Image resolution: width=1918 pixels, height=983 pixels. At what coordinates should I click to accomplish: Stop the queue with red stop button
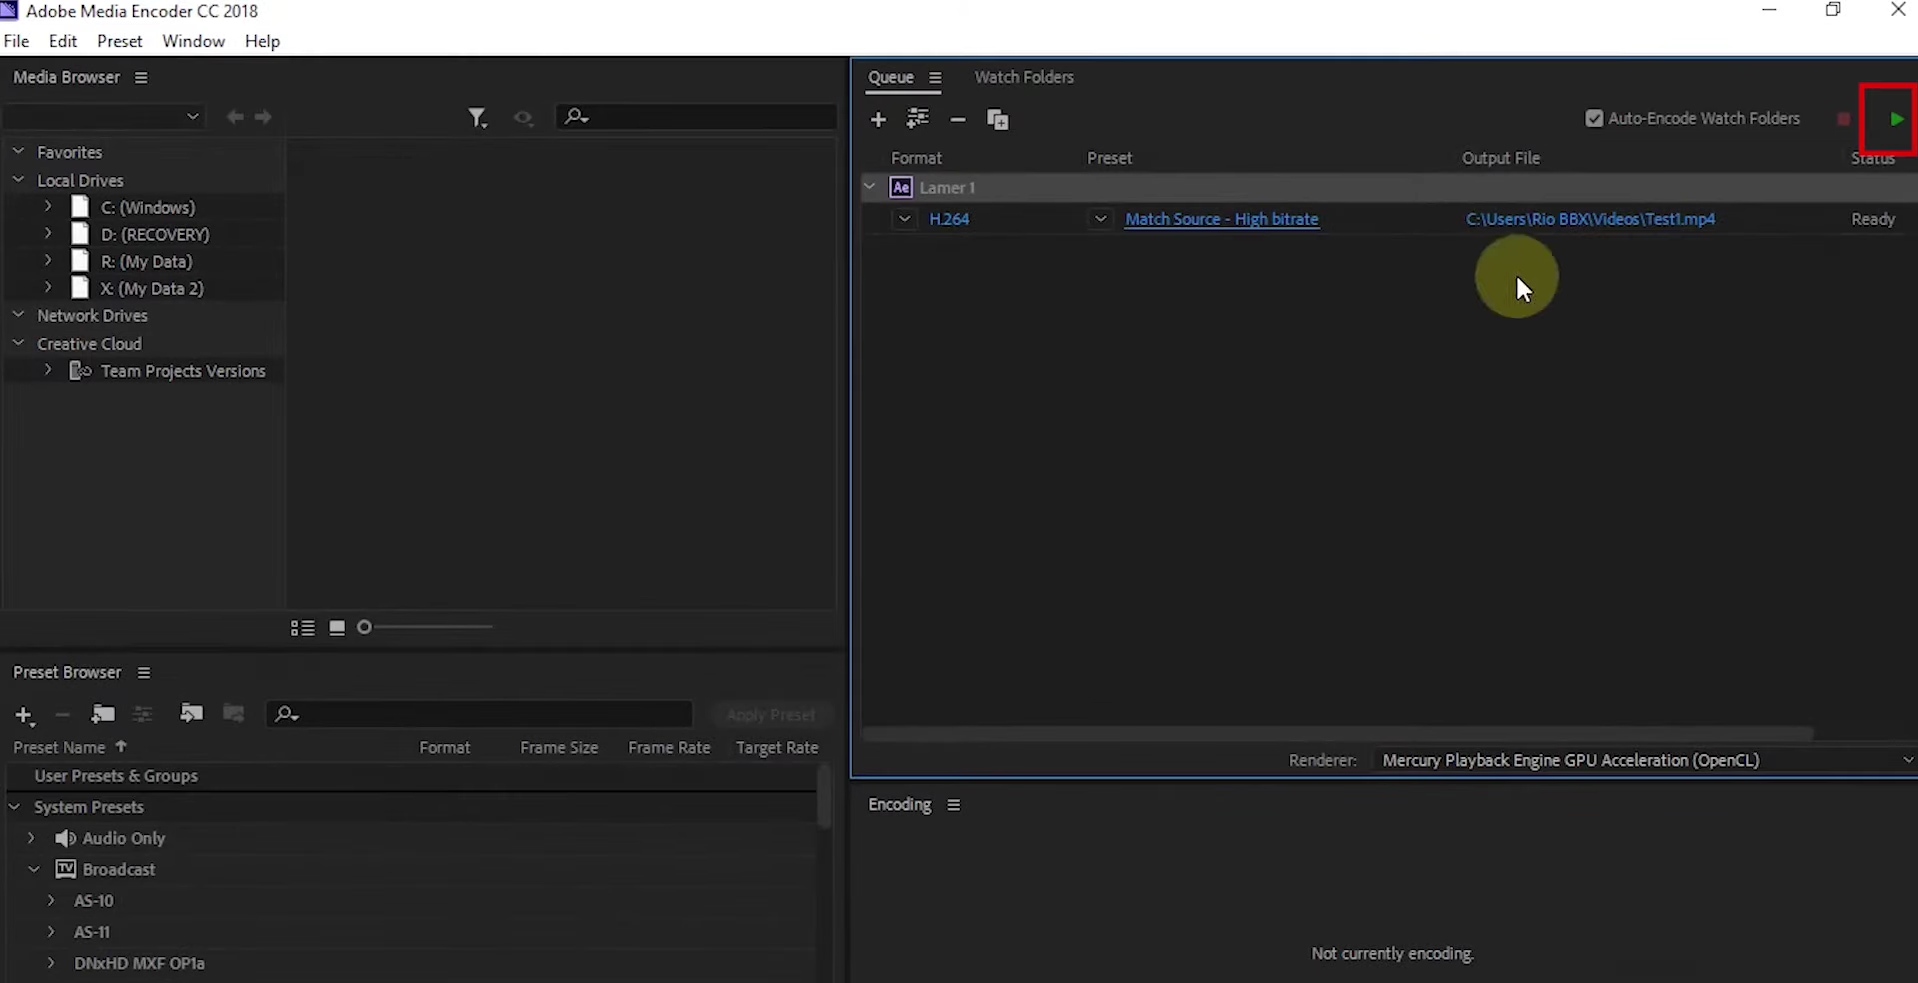click(1843, 119)
